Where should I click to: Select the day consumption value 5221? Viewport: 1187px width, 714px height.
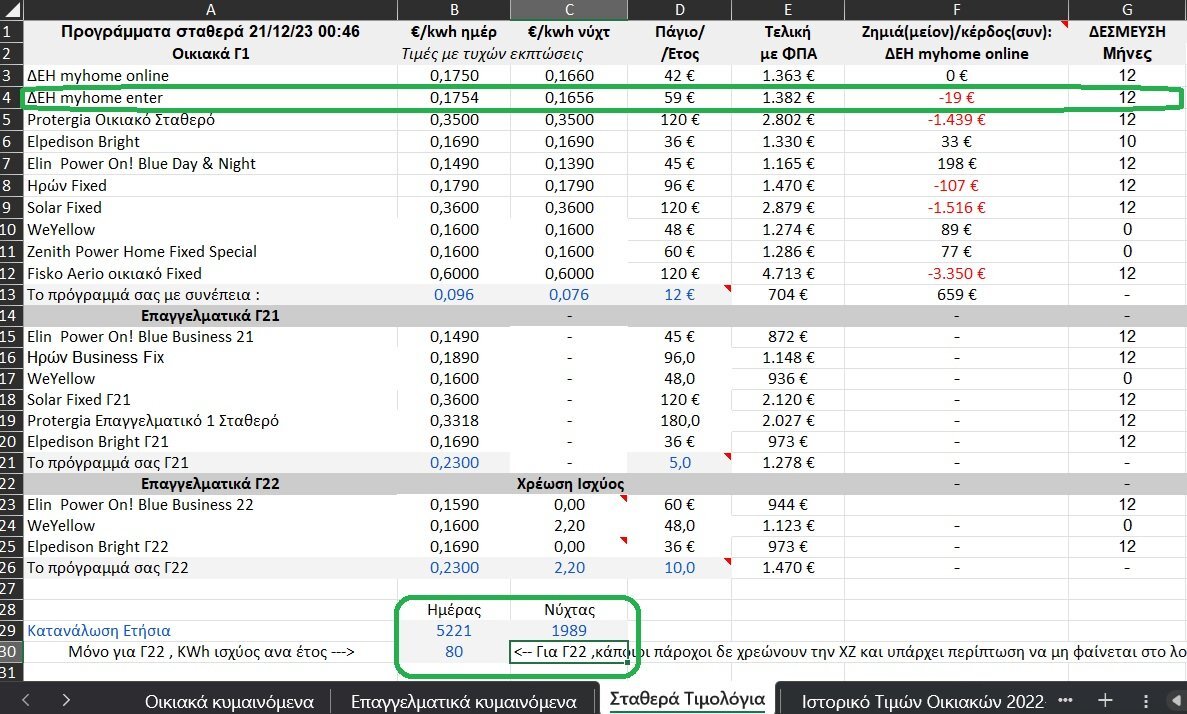[454, 631]
